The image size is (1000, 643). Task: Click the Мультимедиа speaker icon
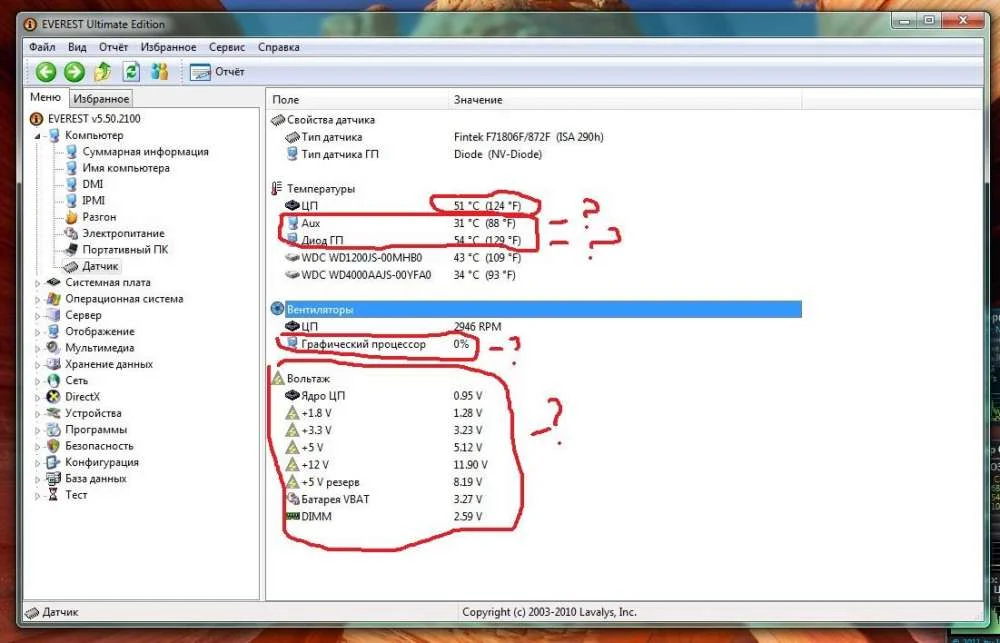tap(54, 348)
